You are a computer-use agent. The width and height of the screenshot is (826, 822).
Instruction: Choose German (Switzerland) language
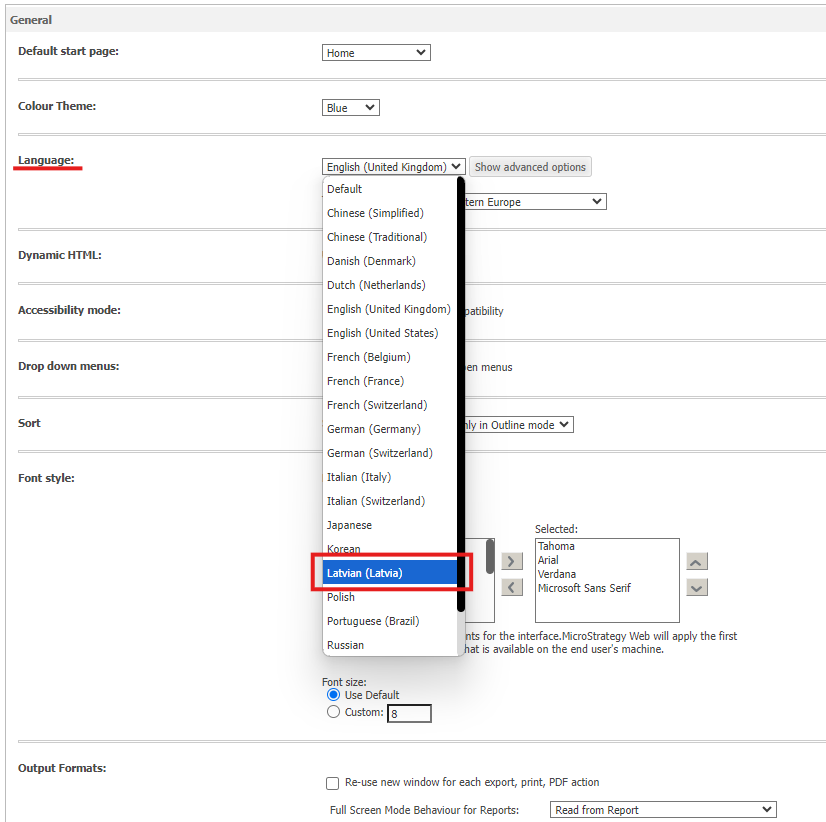pos(390,453)
